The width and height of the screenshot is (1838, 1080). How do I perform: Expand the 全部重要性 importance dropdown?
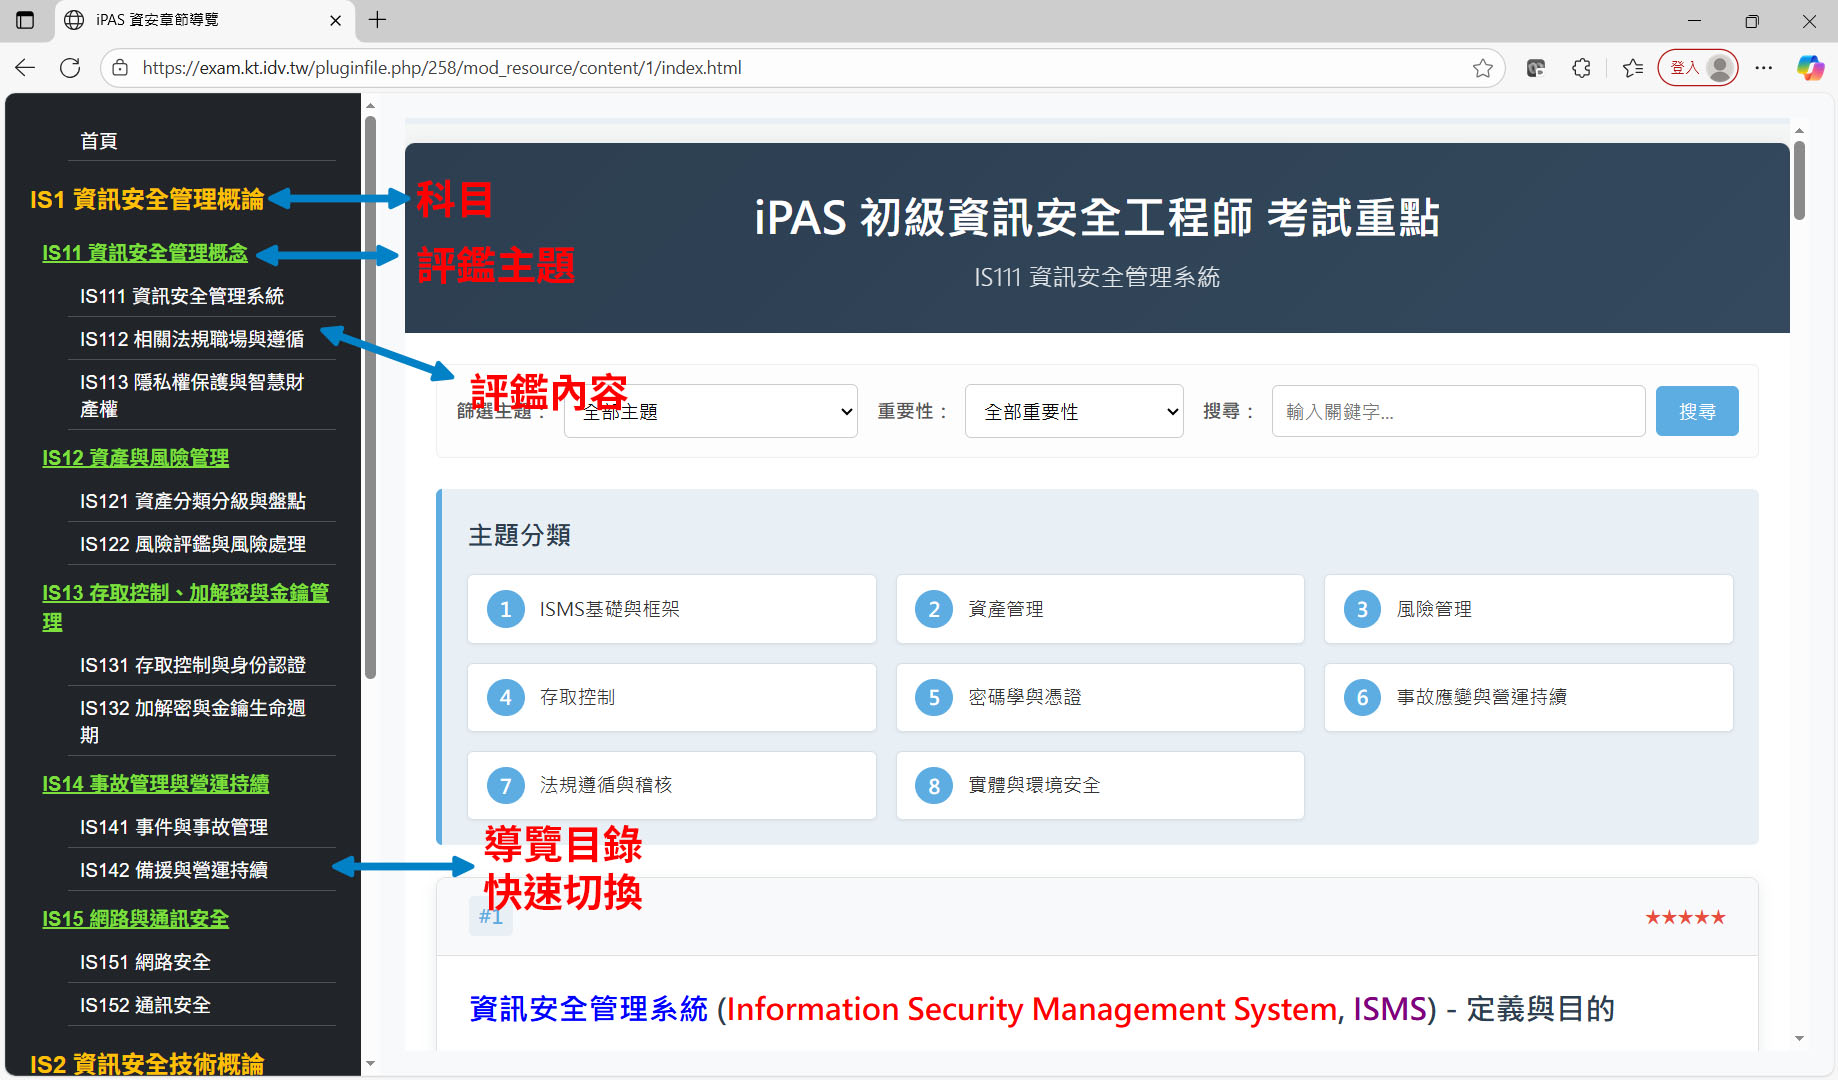click(1073, 412)
